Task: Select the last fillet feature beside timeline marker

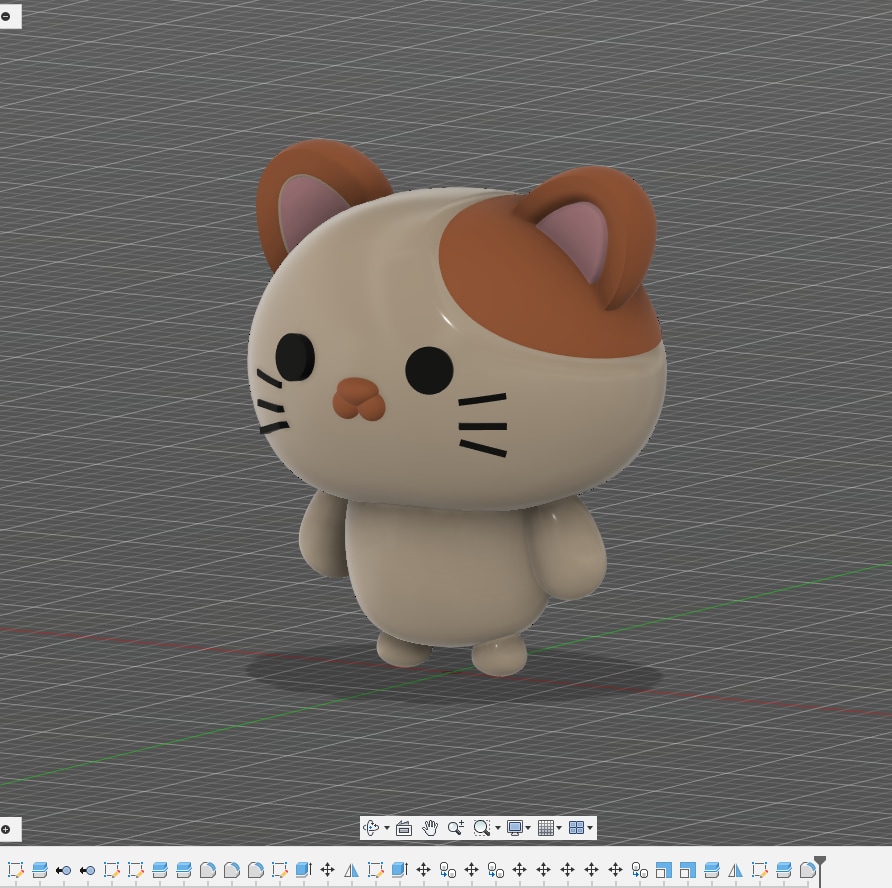Action: coord(807,870)
